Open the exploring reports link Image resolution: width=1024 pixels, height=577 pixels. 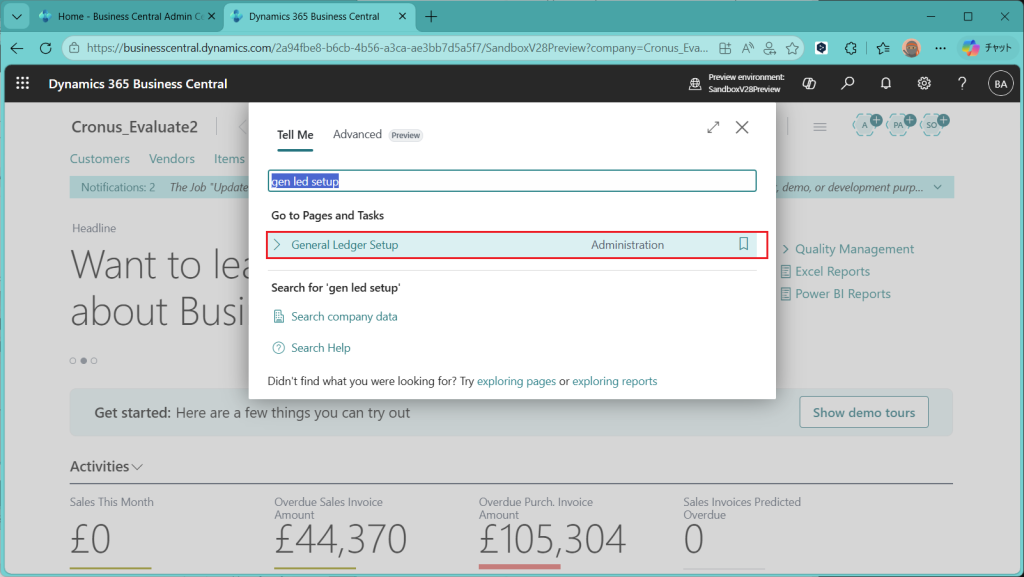(614, 381)
